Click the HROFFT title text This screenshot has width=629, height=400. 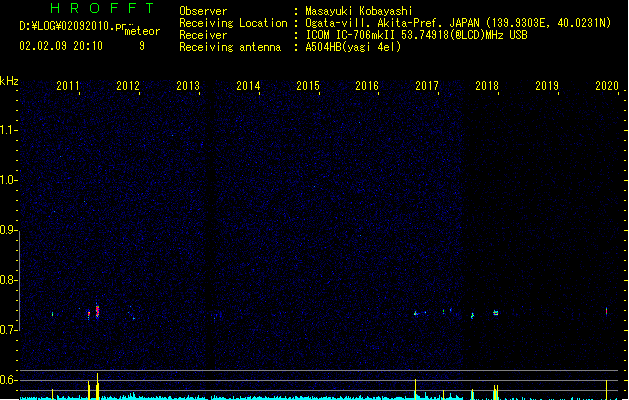tap(102, 8)
